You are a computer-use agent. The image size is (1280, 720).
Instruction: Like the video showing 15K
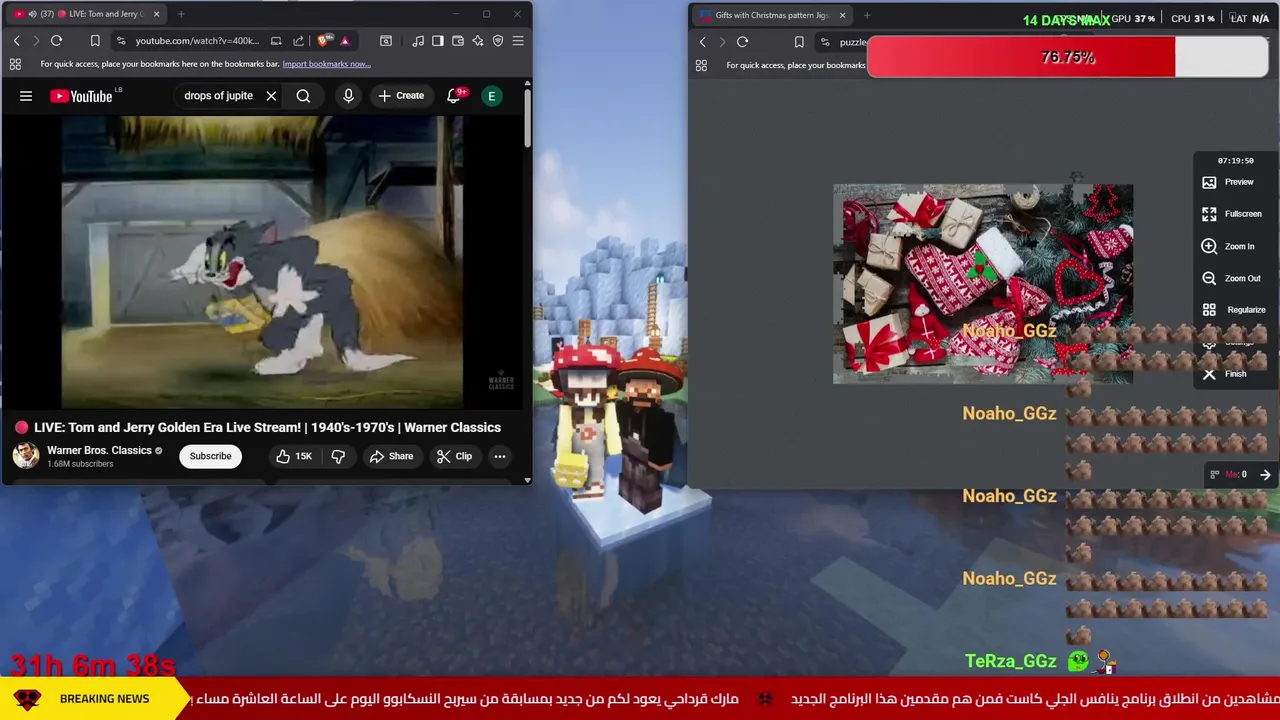pos(294,456)
